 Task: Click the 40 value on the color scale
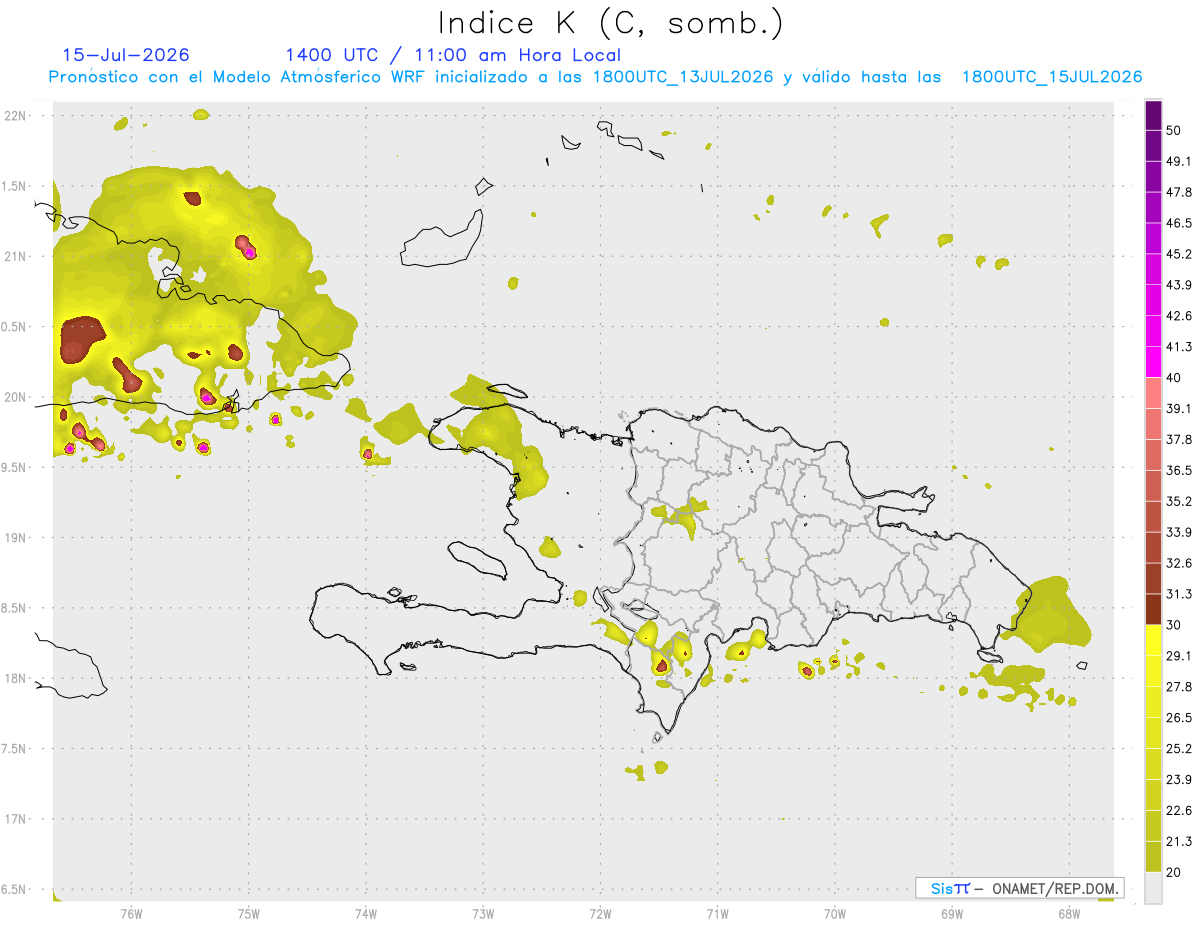[x=1175, y=377]
